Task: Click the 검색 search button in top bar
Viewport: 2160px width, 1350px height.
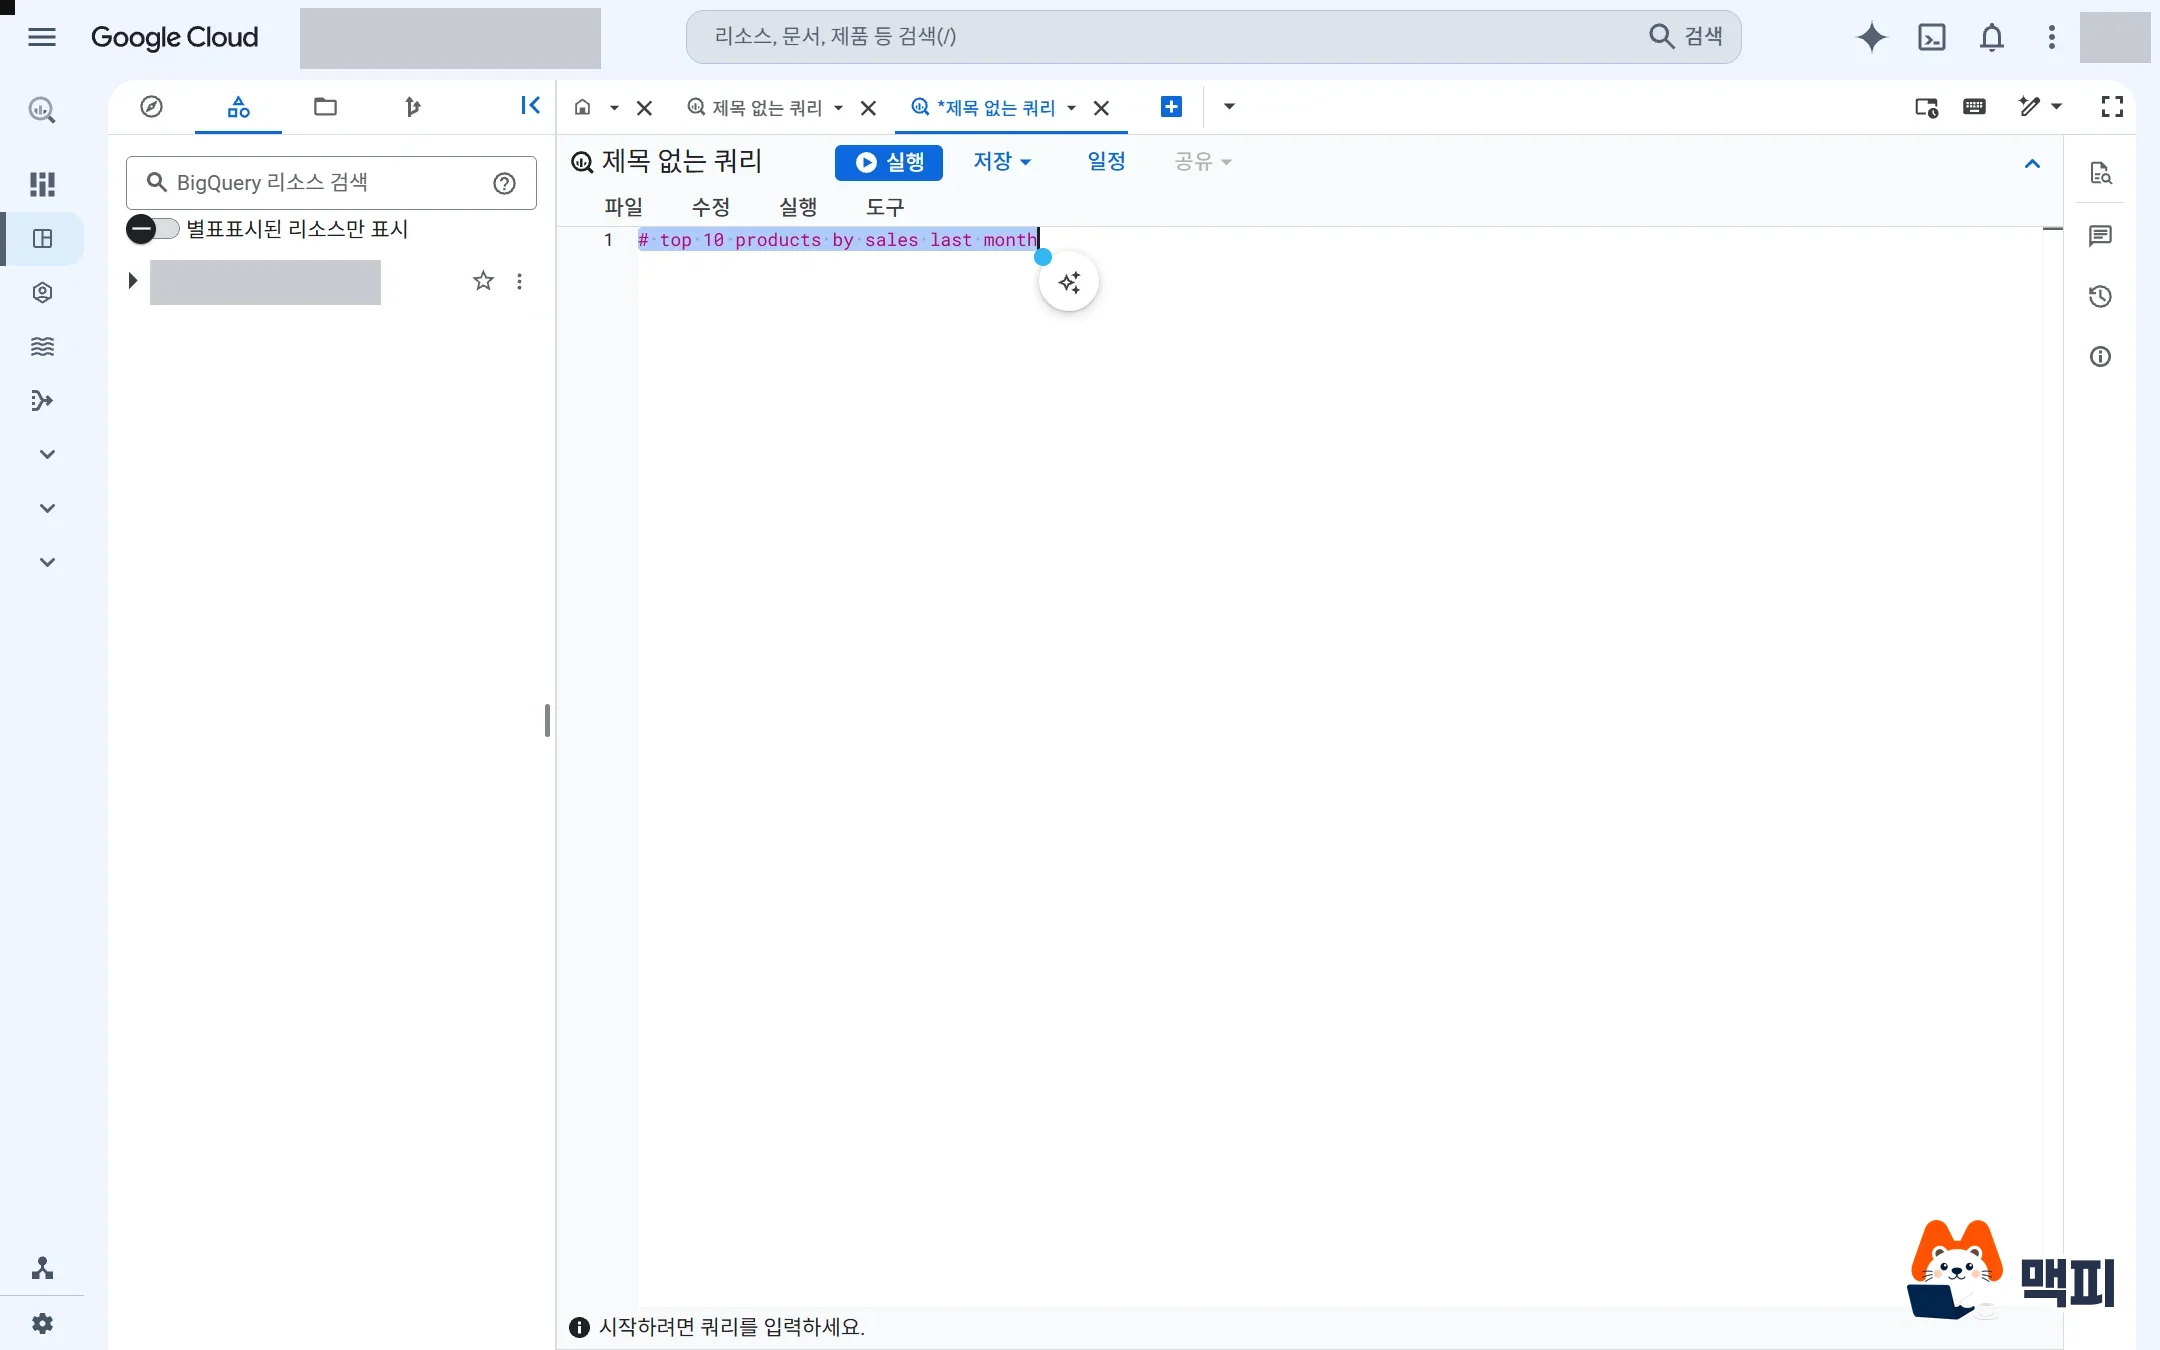Action: 1686,37
